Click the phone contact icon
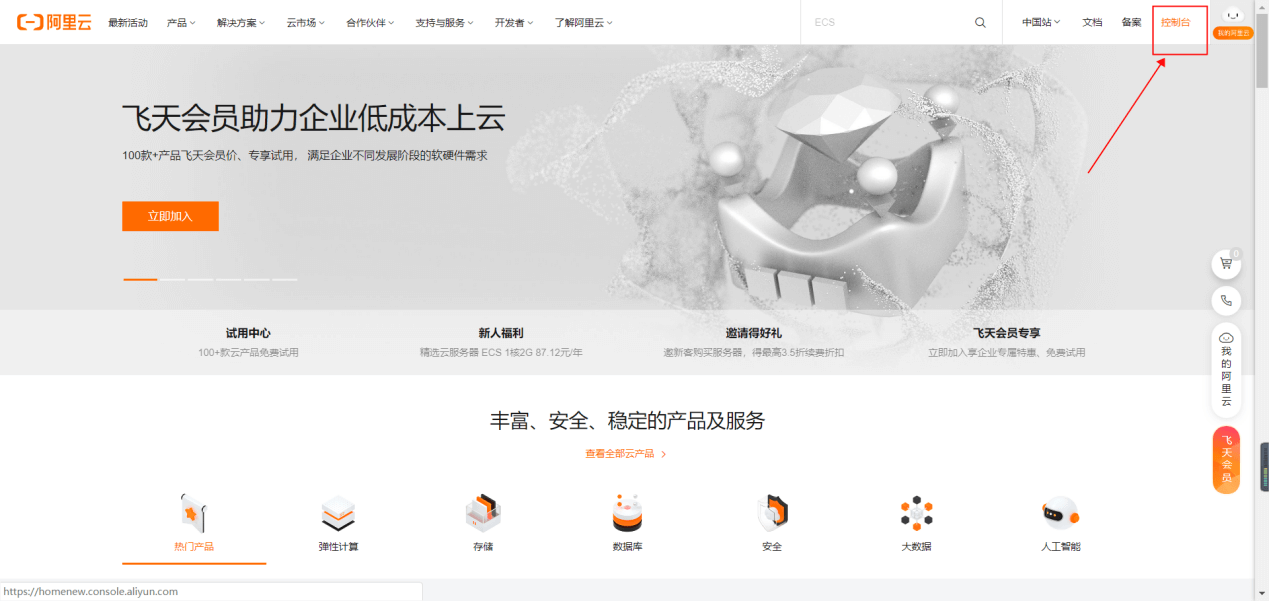This screenshot has width=1269, height=601. 1226,300
